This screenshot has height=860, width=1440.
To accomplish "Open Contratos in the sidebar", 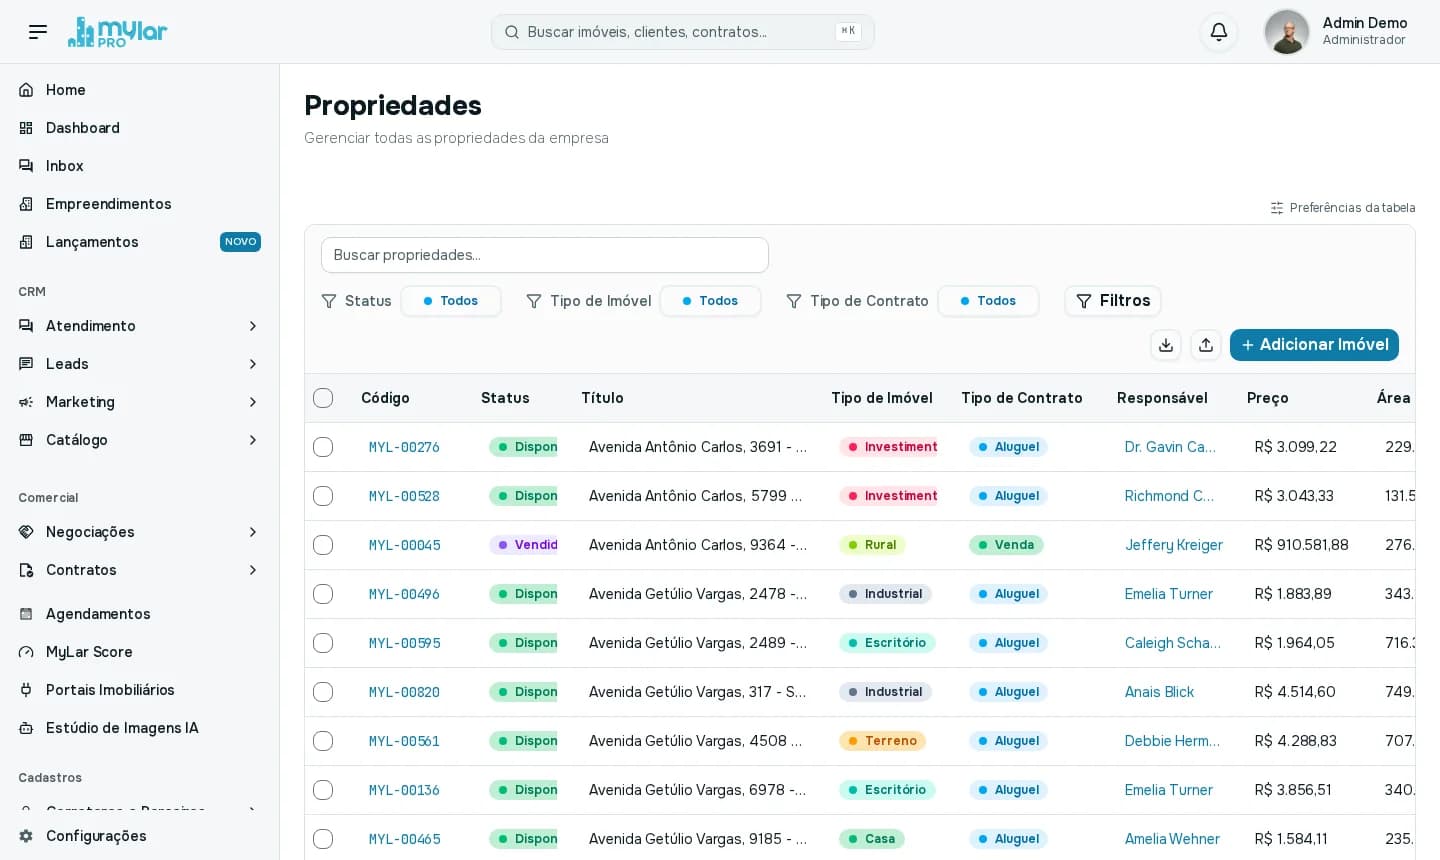I will pos(139,570).
